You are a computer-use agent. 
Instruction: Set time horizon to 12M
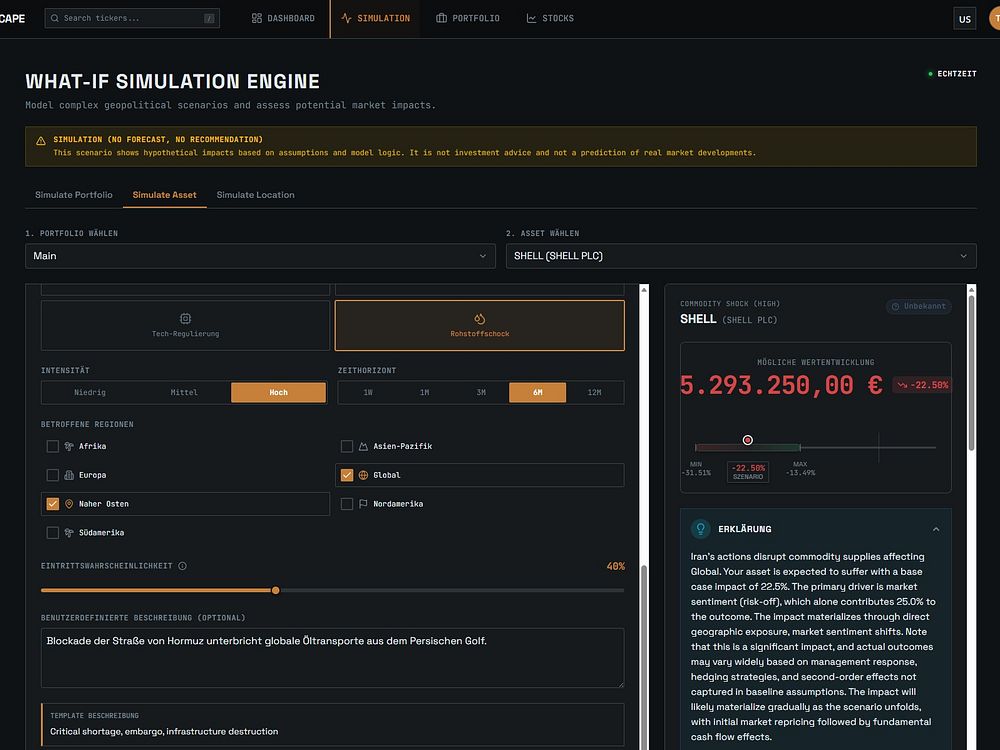[x=594, y=392]
